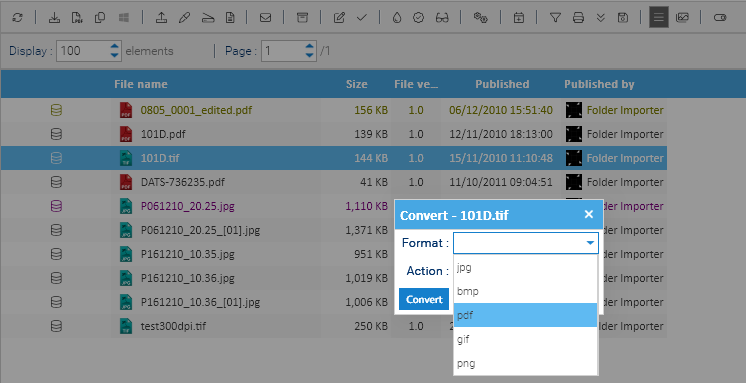Click the pen edit icon
Viewport: 746px width, 383px height.
tap(184, 18)
